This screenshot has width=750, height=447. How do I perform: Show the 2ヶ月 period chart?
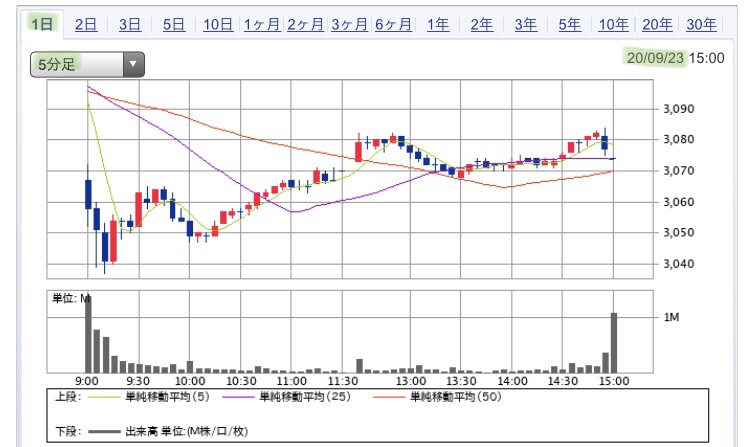coord(306,24)
